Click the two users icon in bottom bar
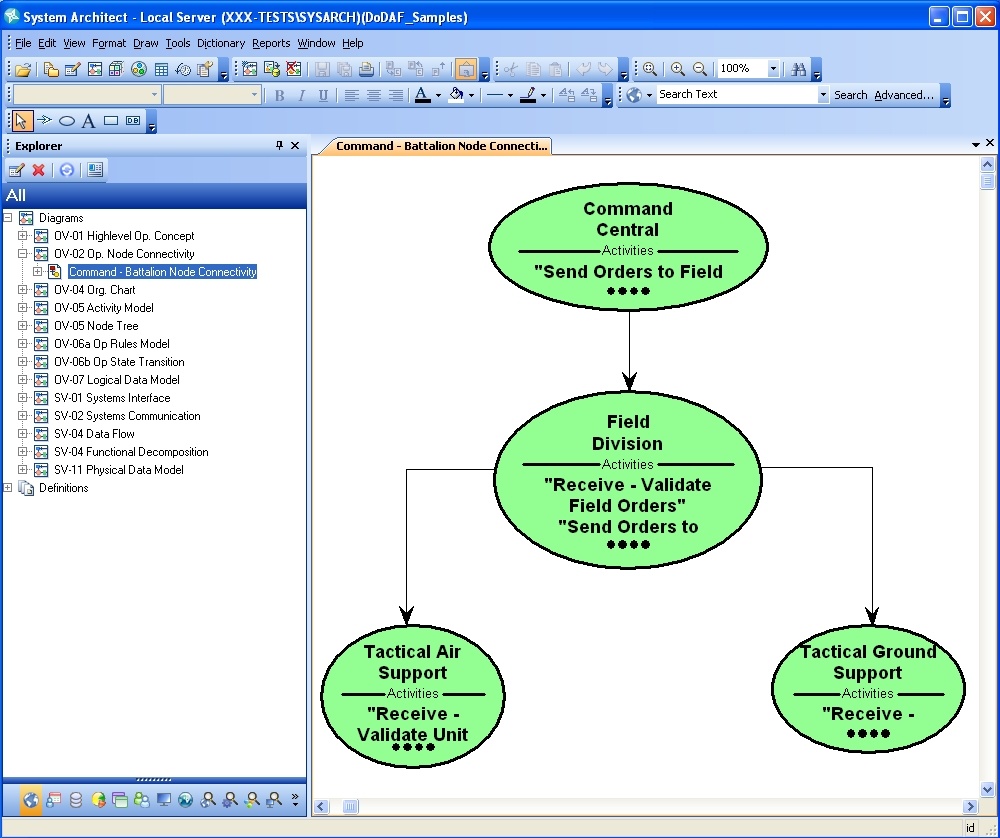 [x=142, y=800]
